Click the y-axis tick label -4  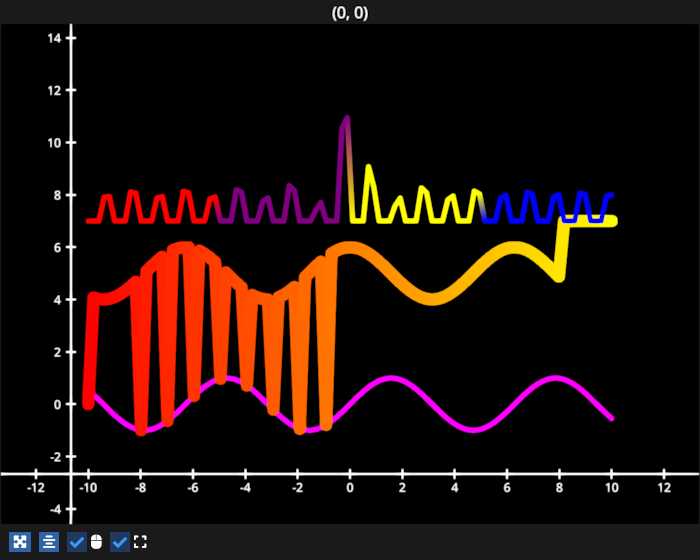[x=55, y=509]
